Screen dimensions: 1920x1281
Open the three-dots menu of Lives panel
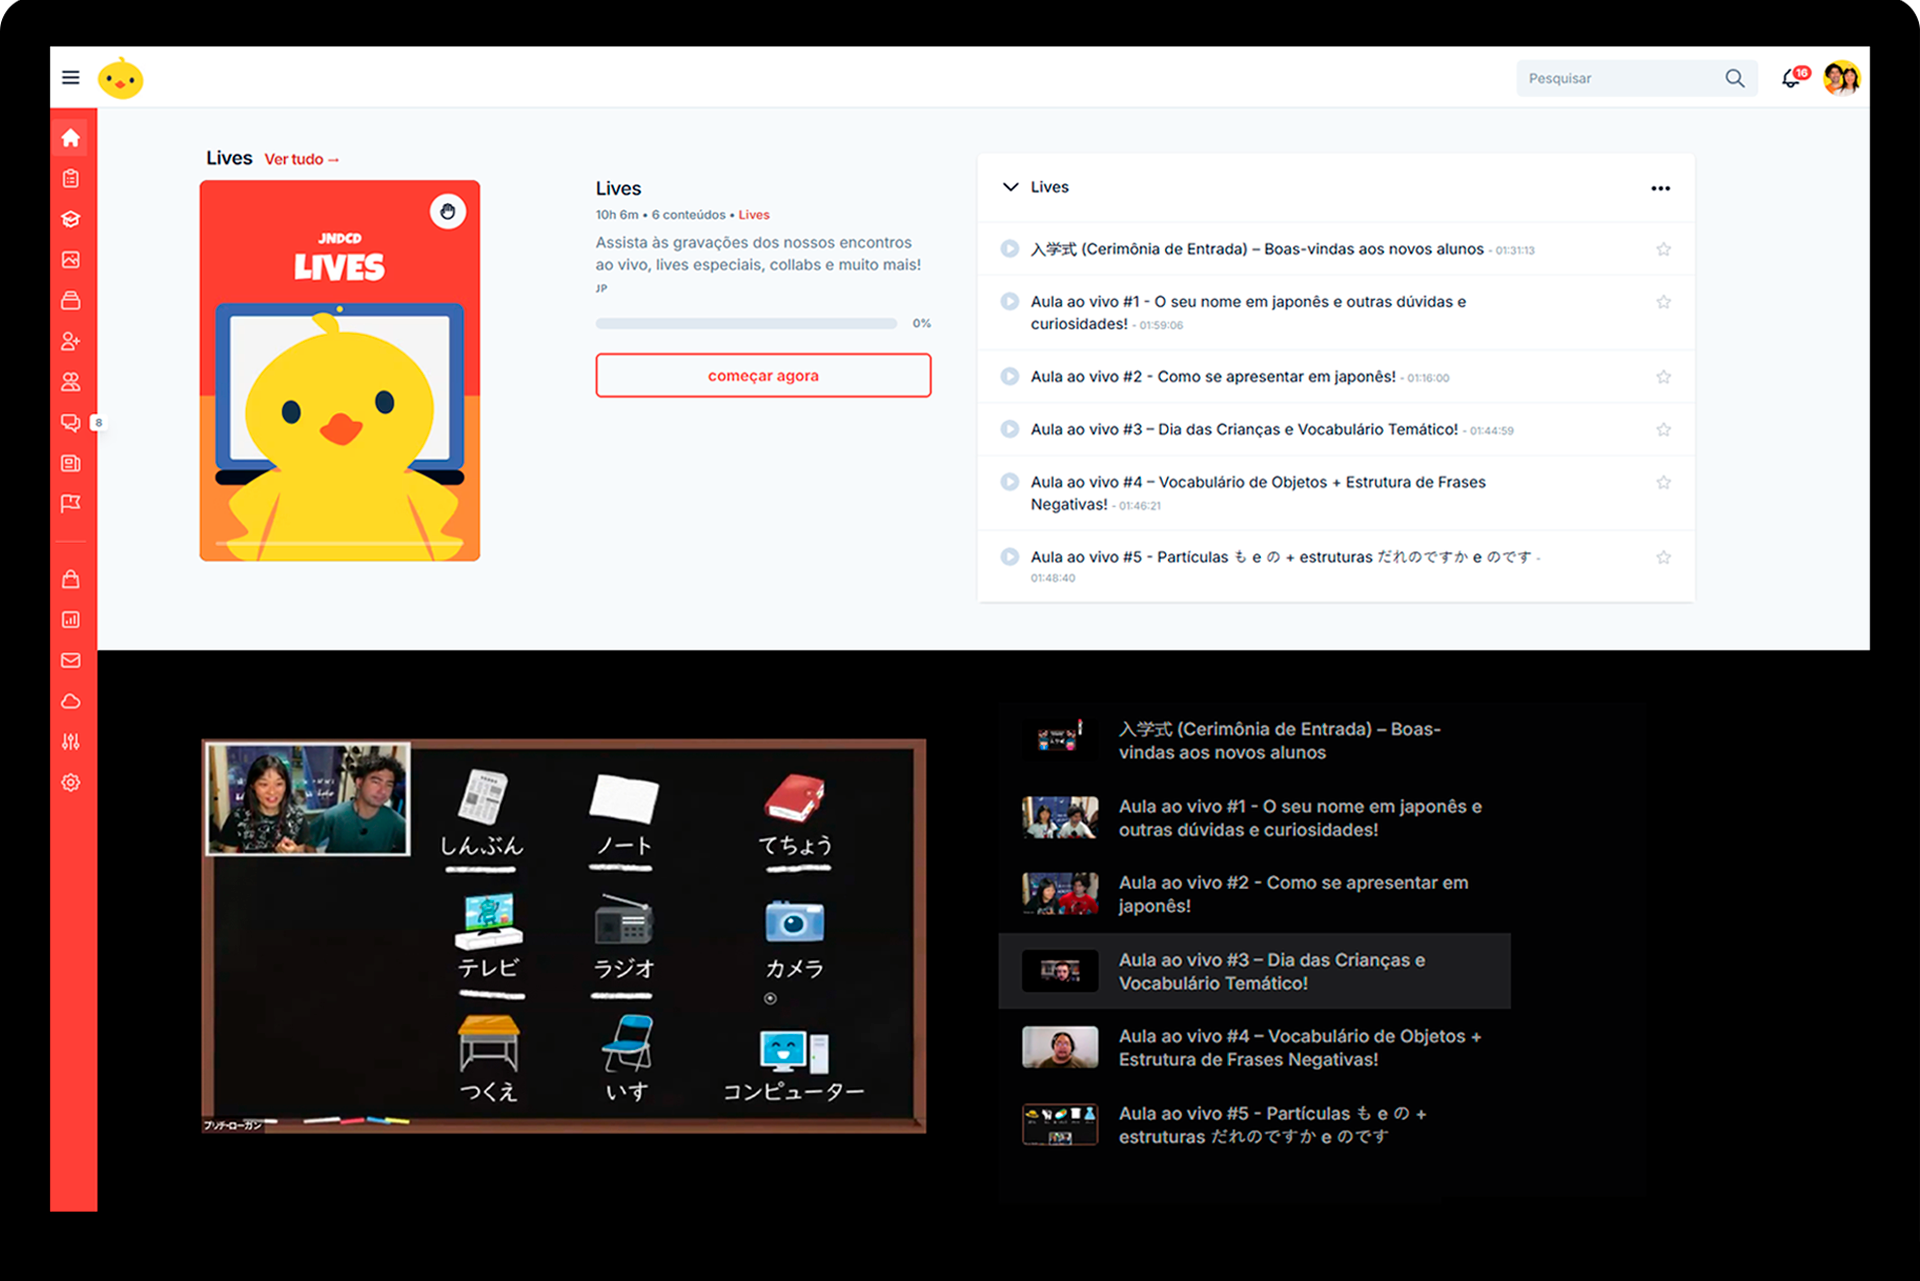tap(1660, 188)
